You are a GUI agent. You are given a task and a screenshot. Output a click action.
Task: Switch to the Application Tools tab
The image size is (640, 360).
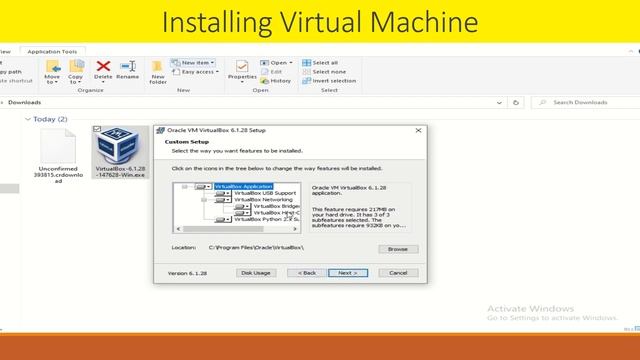point(52,51)
